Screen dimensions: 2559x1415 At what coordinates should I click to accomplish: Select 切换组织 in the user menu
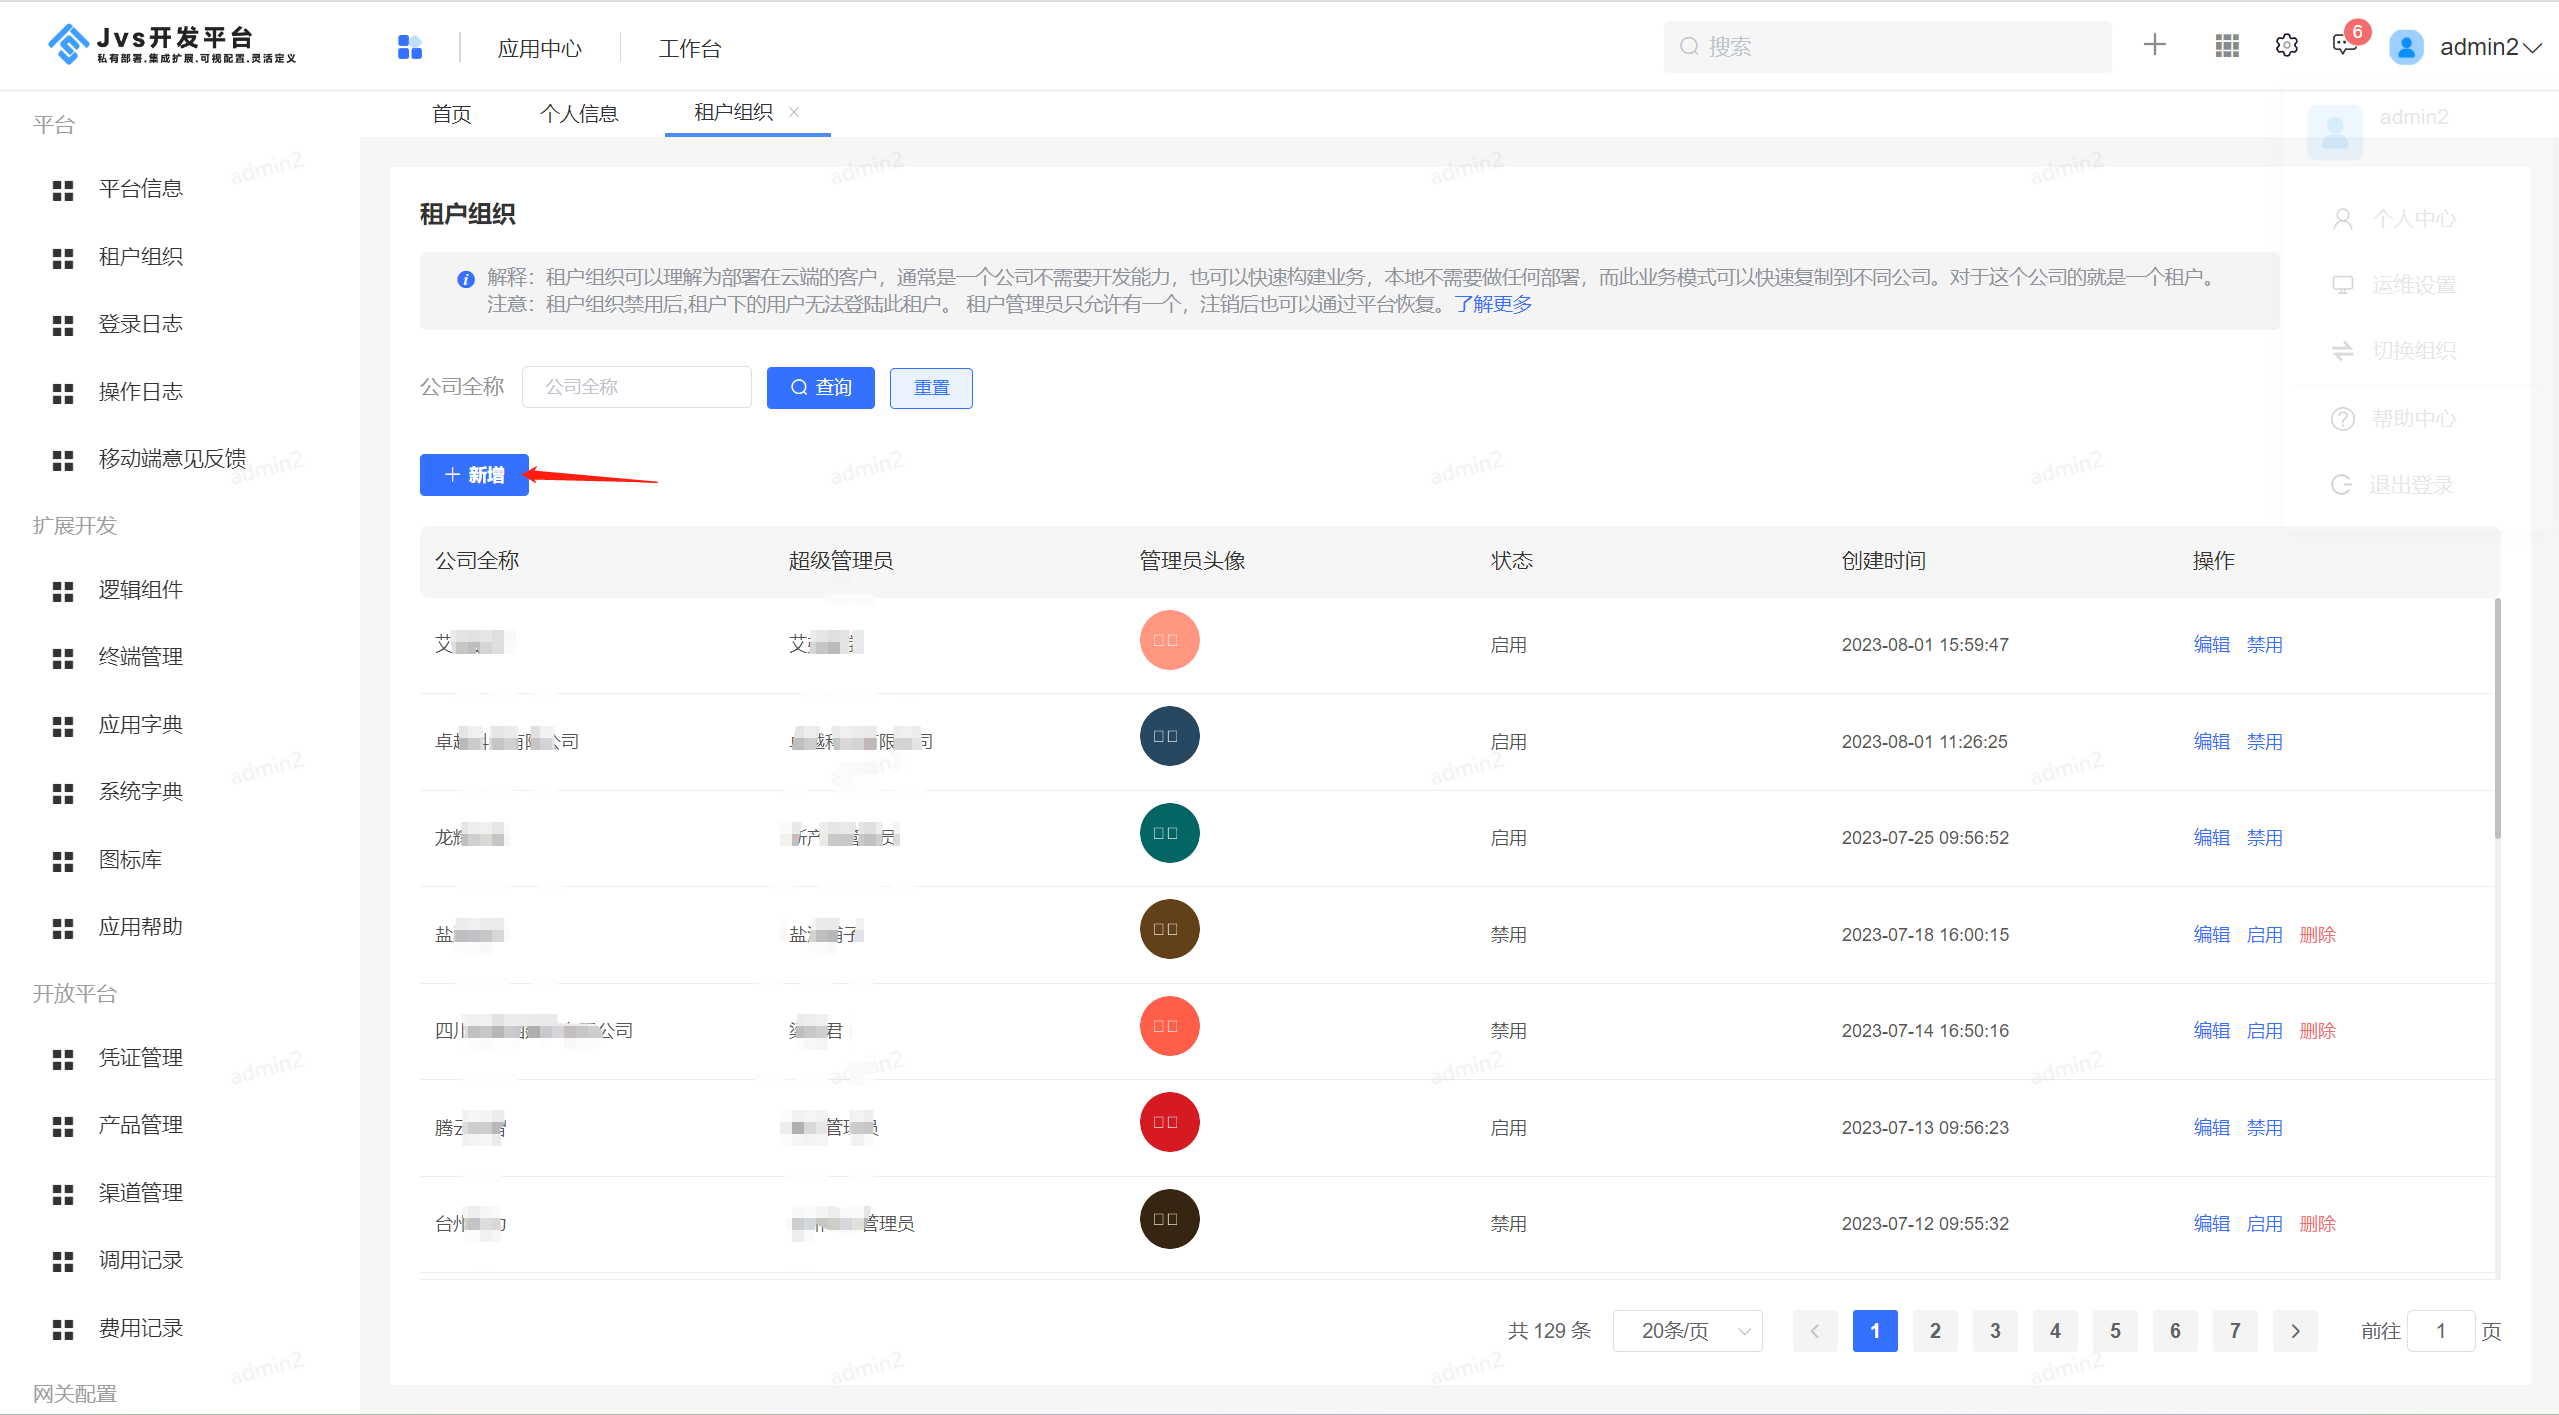point(2394,351)
